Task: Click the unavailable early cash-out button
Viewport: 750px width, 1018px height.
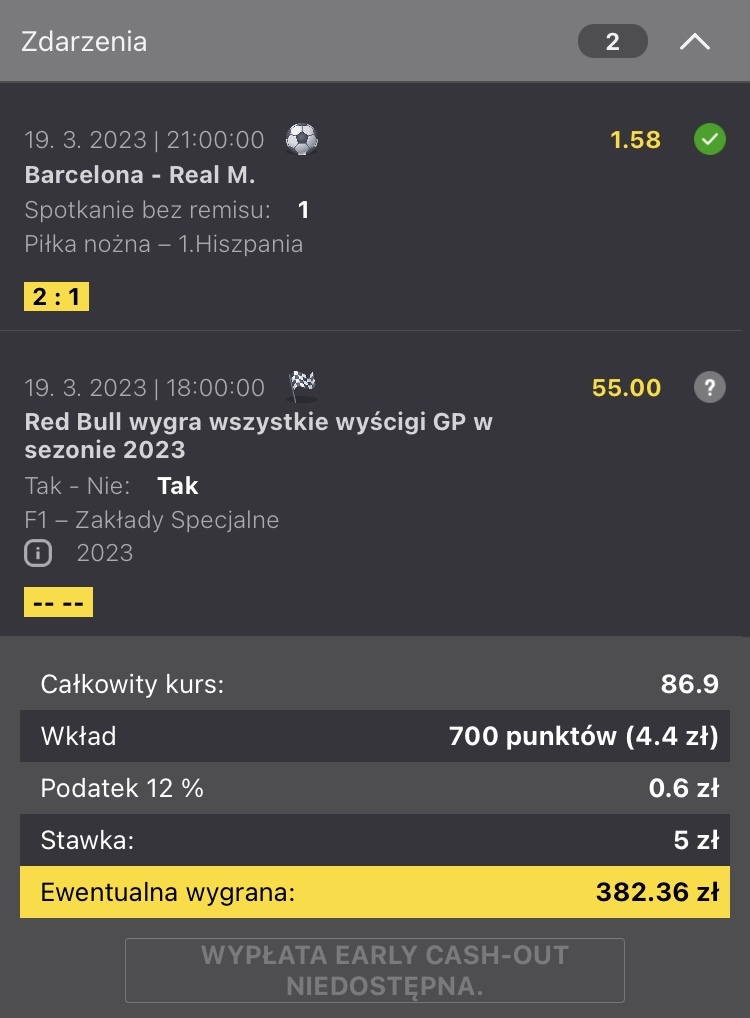Action: point(375,970)
